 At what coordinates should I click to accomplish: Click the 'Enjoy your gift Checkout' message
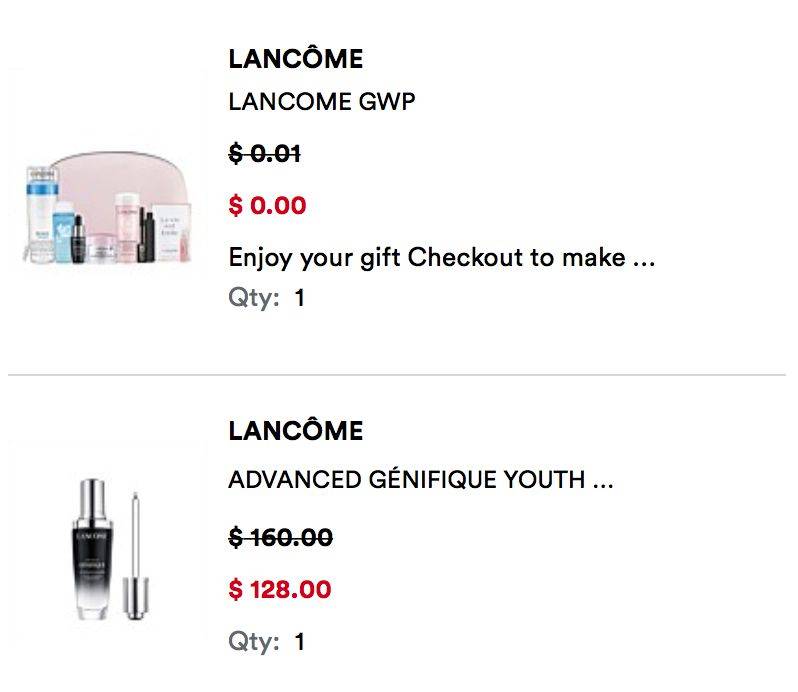[x=442, y=257]
